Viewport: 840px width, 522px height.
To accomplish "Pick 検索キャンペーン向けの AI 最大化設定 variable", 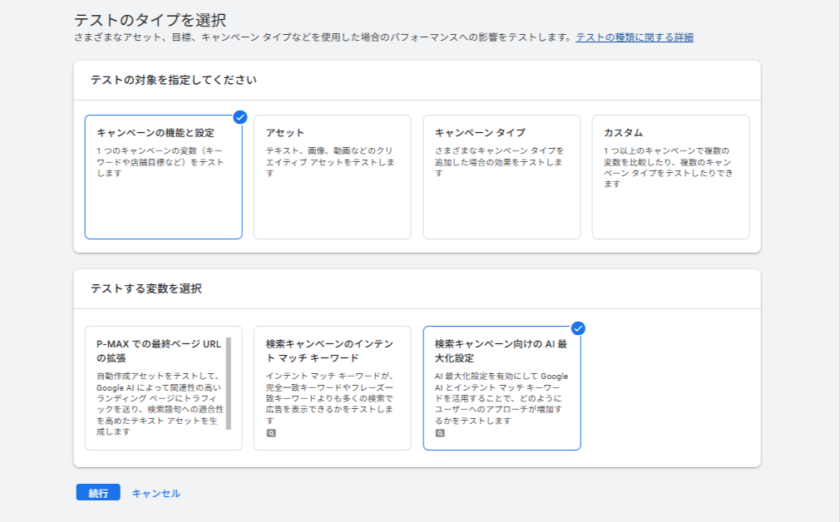I will point(501,388).
